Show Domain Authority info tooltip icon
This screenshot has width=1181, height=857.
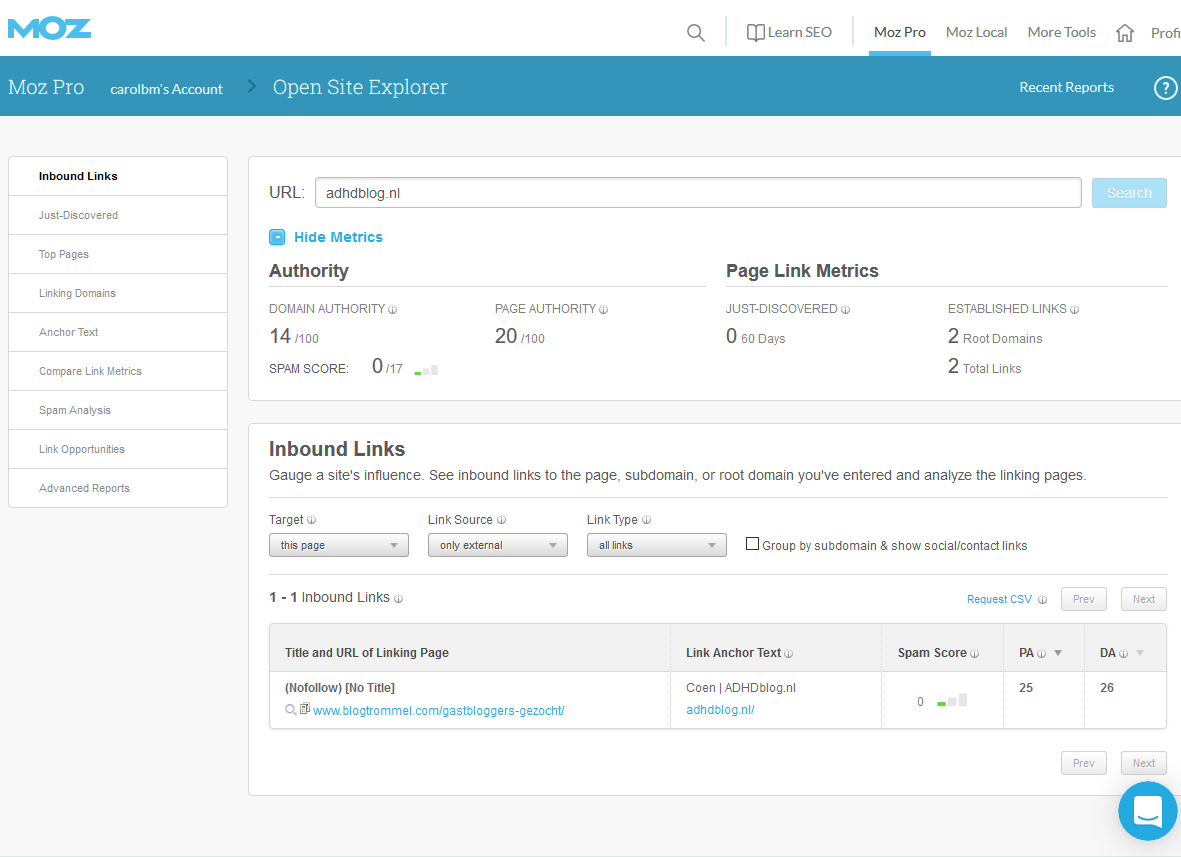(x=392, y=310)
